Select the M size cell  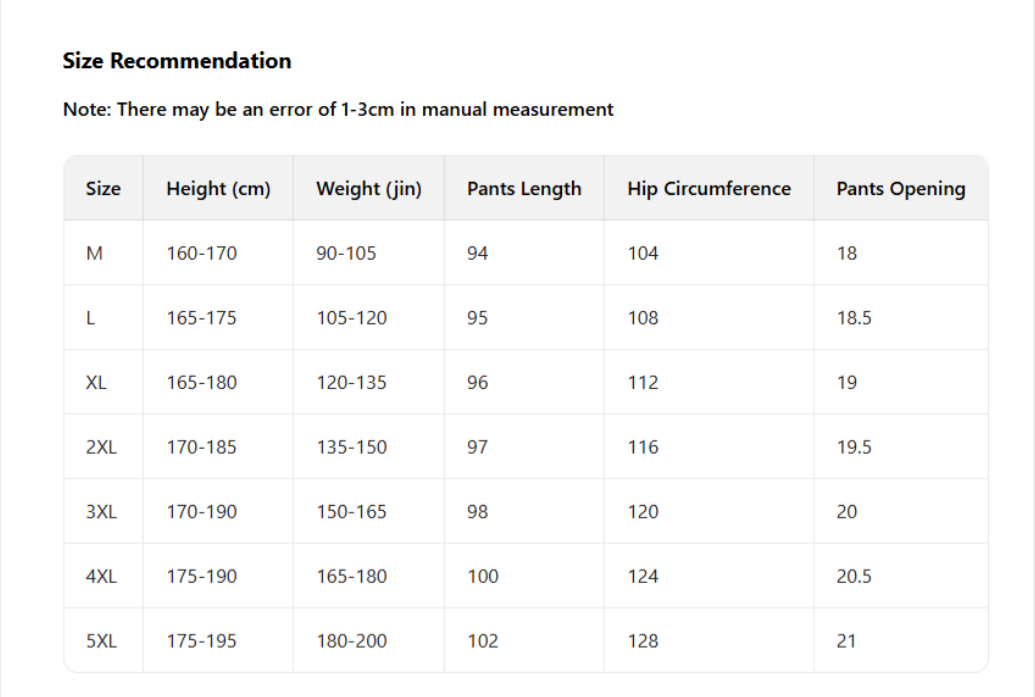[95, 253]
